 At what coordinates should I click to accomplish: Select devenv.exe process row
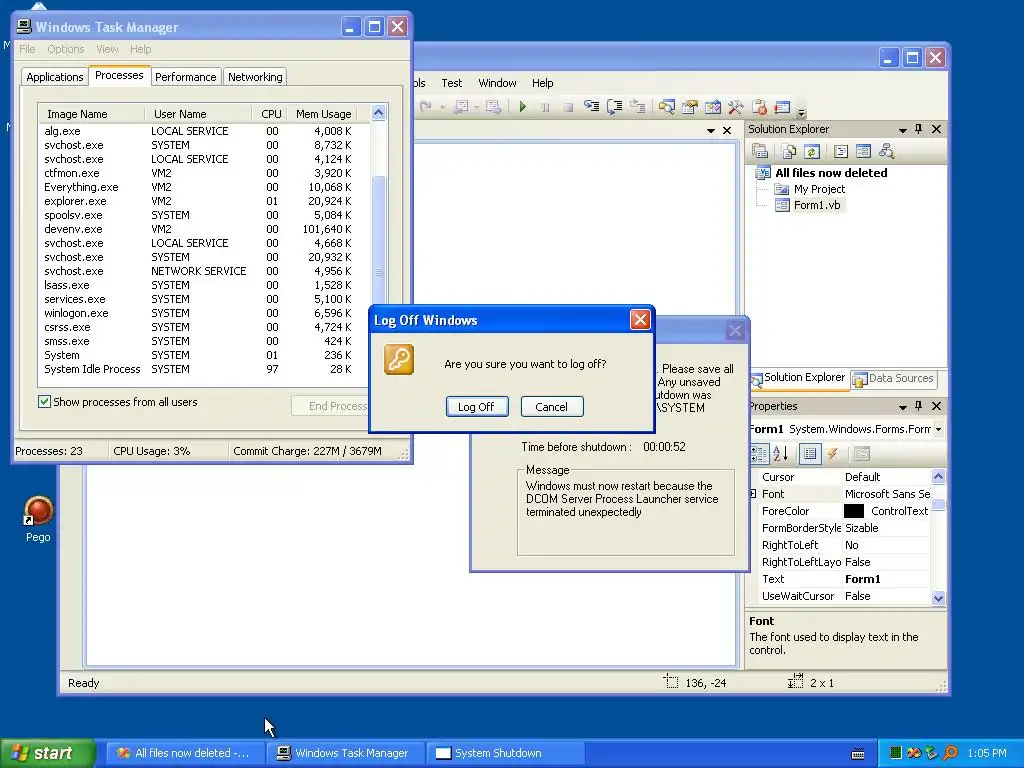[x=198, y=229]
